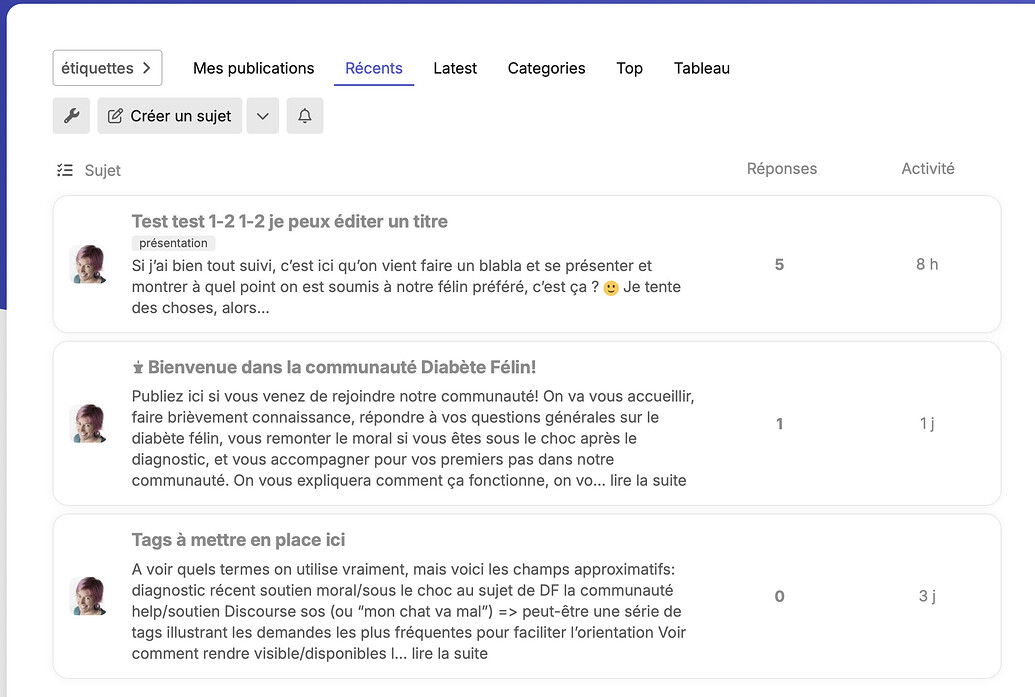The width and height of the screenshot is (1035, 697).
Task: Open the Categories tab
Action: (546, 68)
